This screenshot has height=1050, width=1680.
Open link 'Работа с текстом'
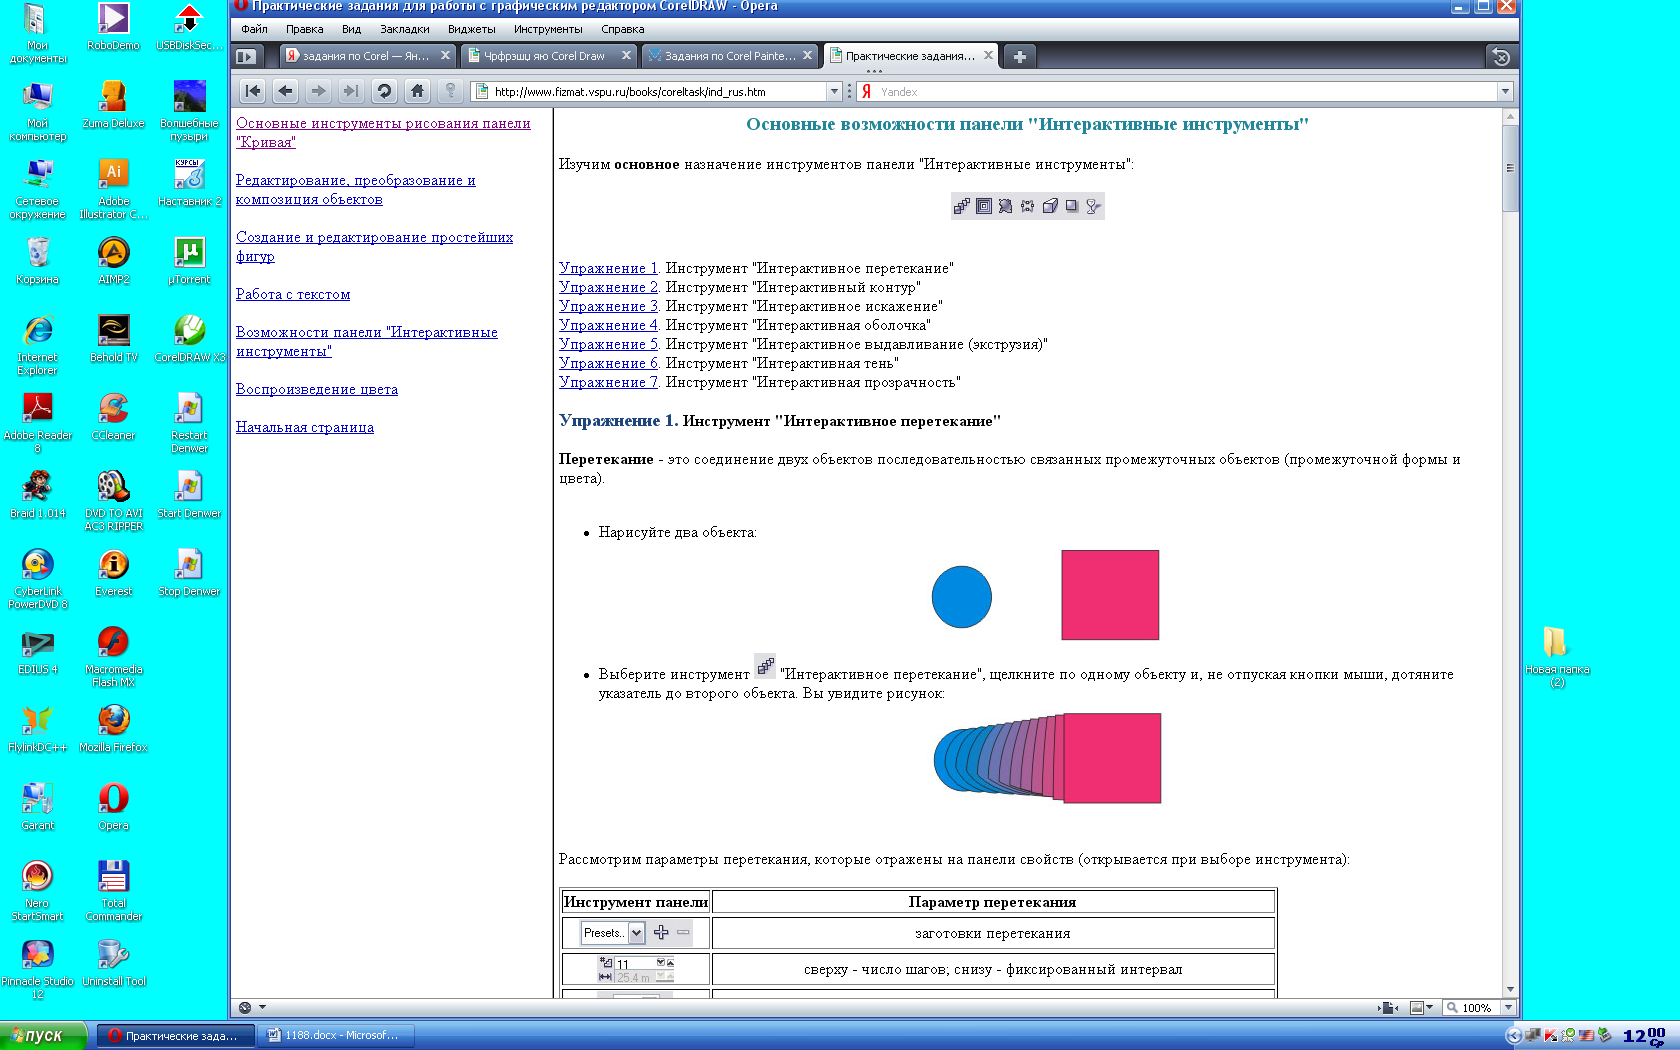(x=293, y=294)
